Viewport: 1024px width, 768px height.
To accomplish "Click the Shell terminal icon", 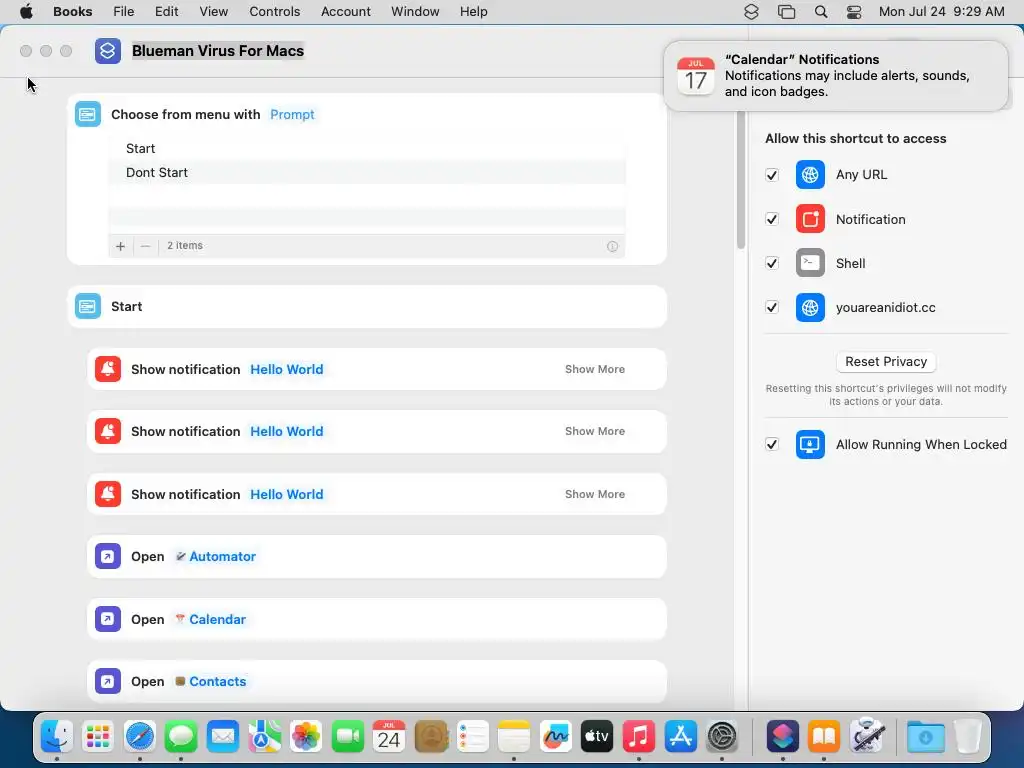I will pyautogui.click(x=810, y=263).
